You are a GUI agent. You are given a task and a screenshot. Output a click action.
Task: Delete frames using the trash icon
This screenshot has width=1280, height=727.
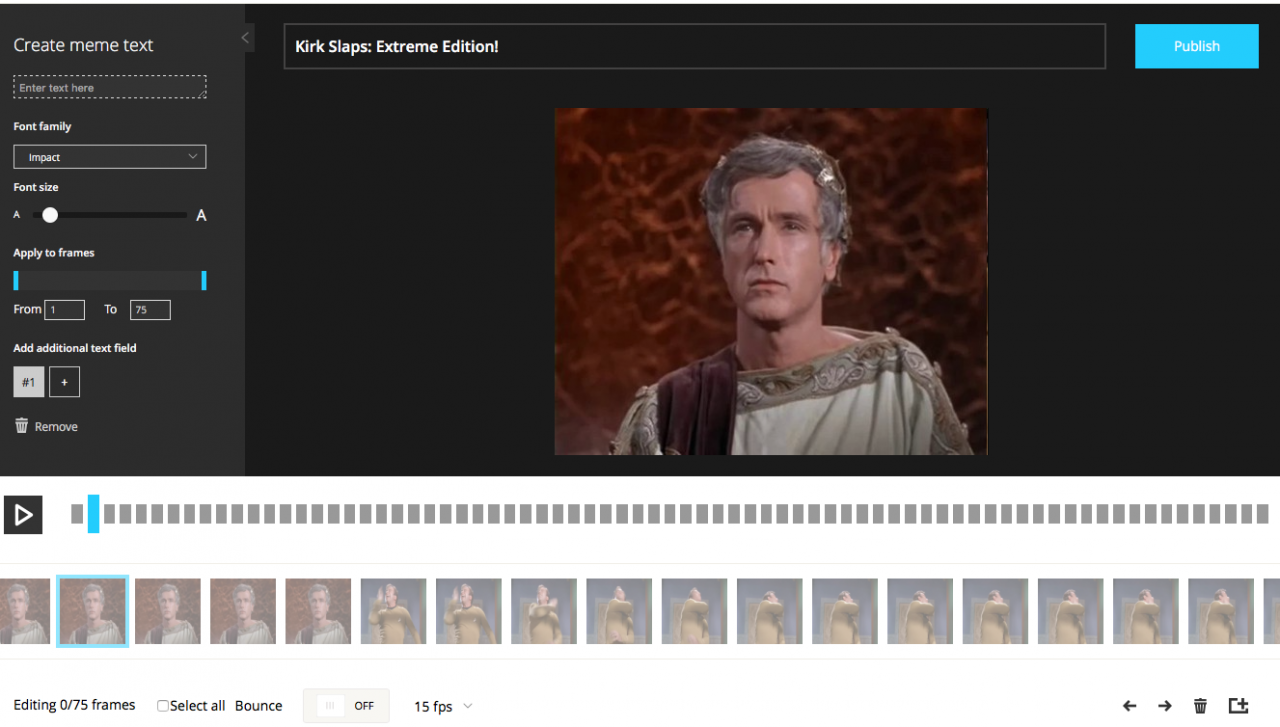click(x=1201, y=706)
